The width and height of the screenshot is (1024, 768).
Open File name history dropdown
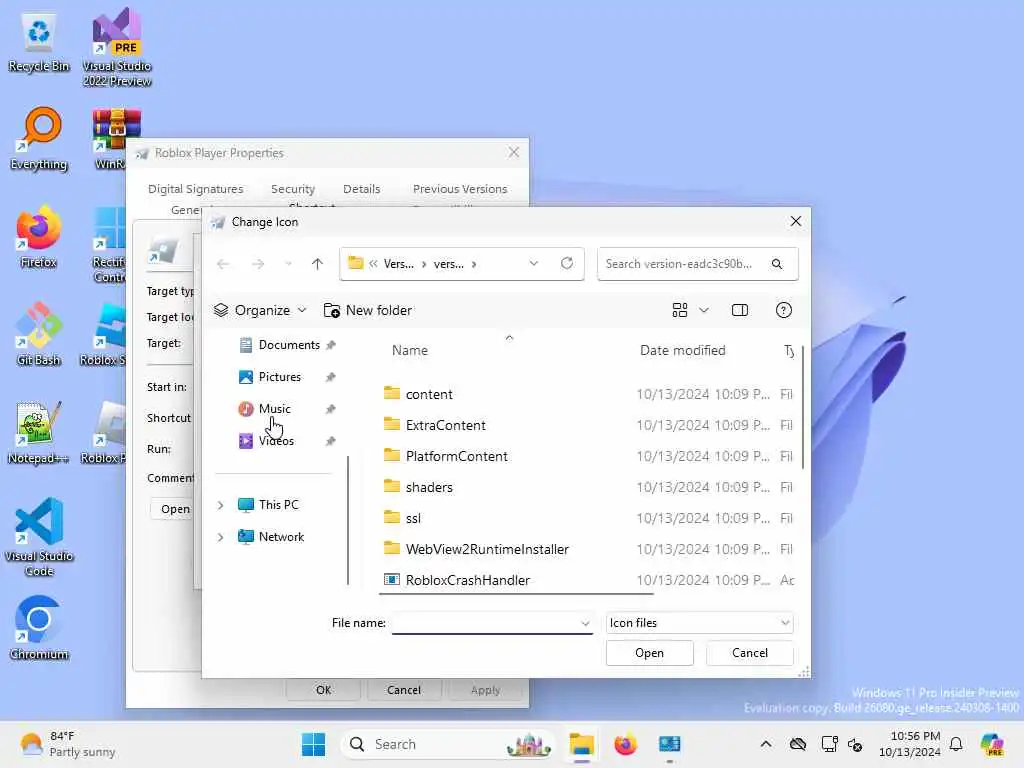point(585,623)
